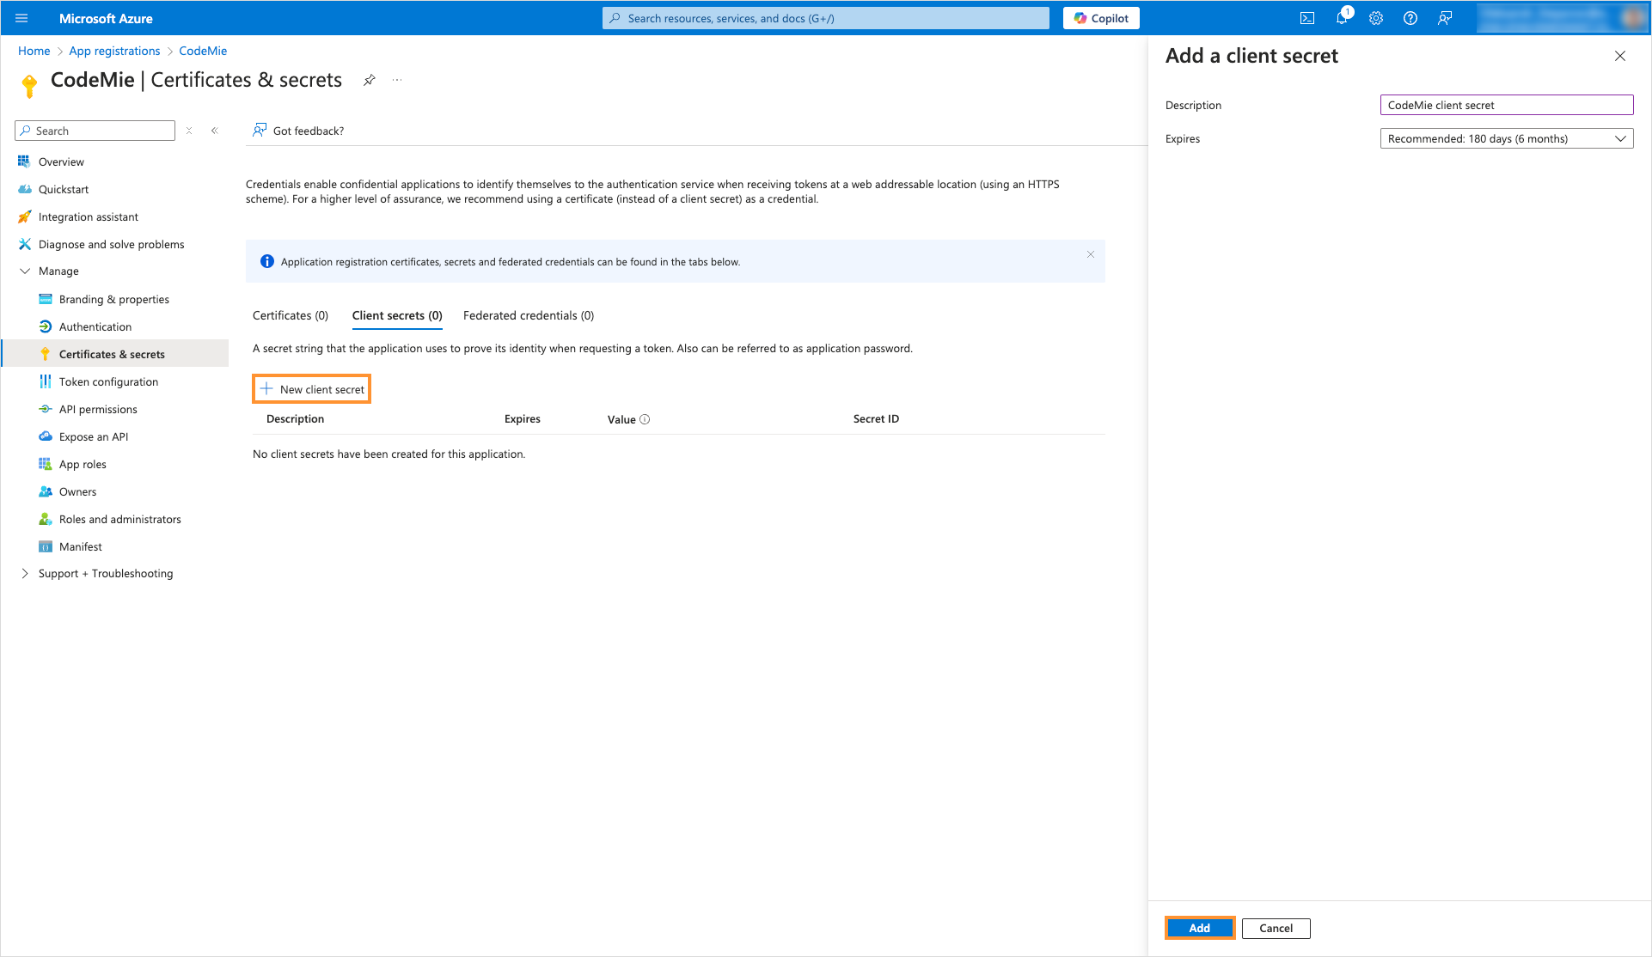
Task: Click the Description input field
Action: (x=1506, y=105)
